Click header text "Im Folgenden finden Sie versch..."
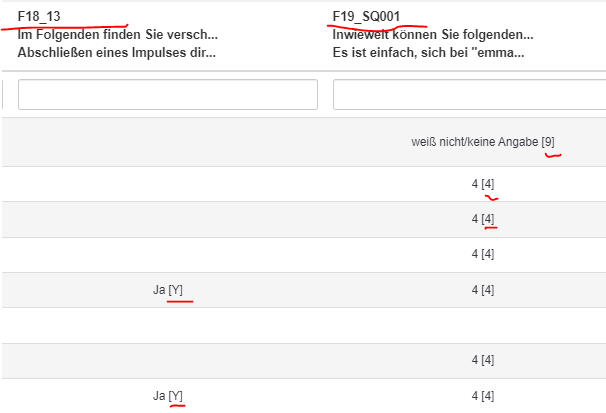The width and height of the screenshot is (606, 413). pos(118,35)
